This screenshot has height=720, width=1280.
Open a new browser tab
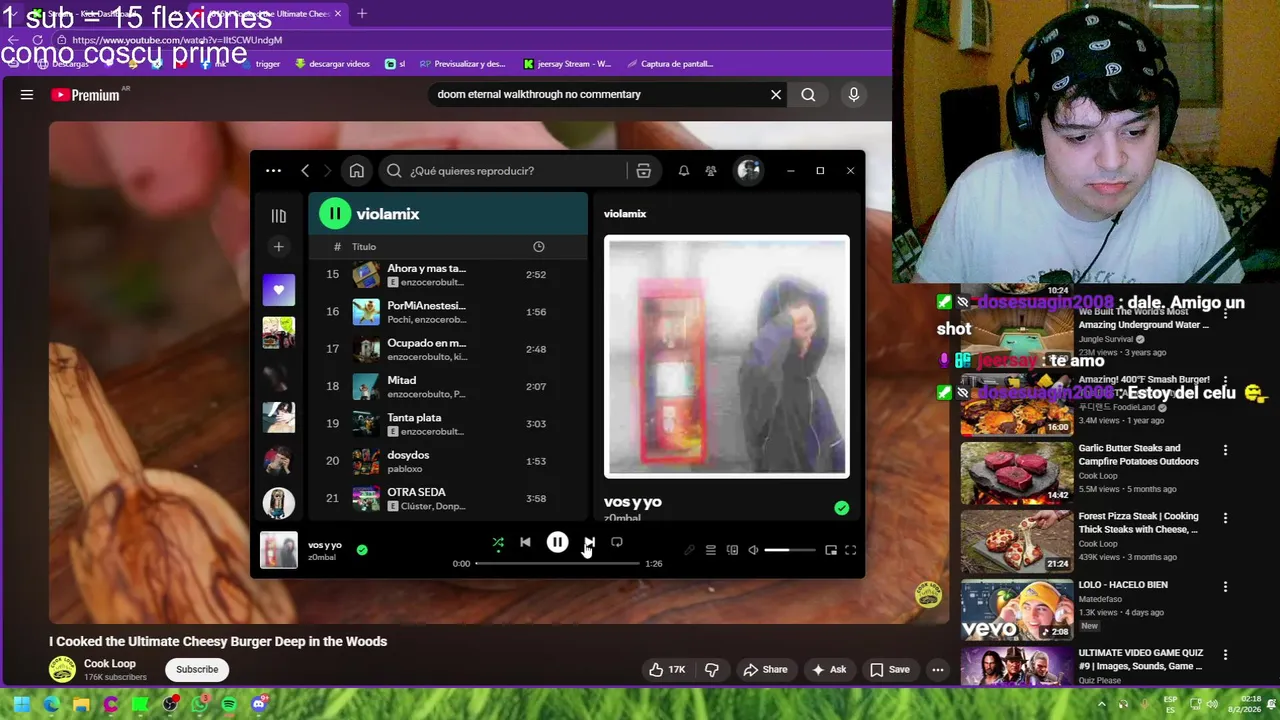coord(362,14)
